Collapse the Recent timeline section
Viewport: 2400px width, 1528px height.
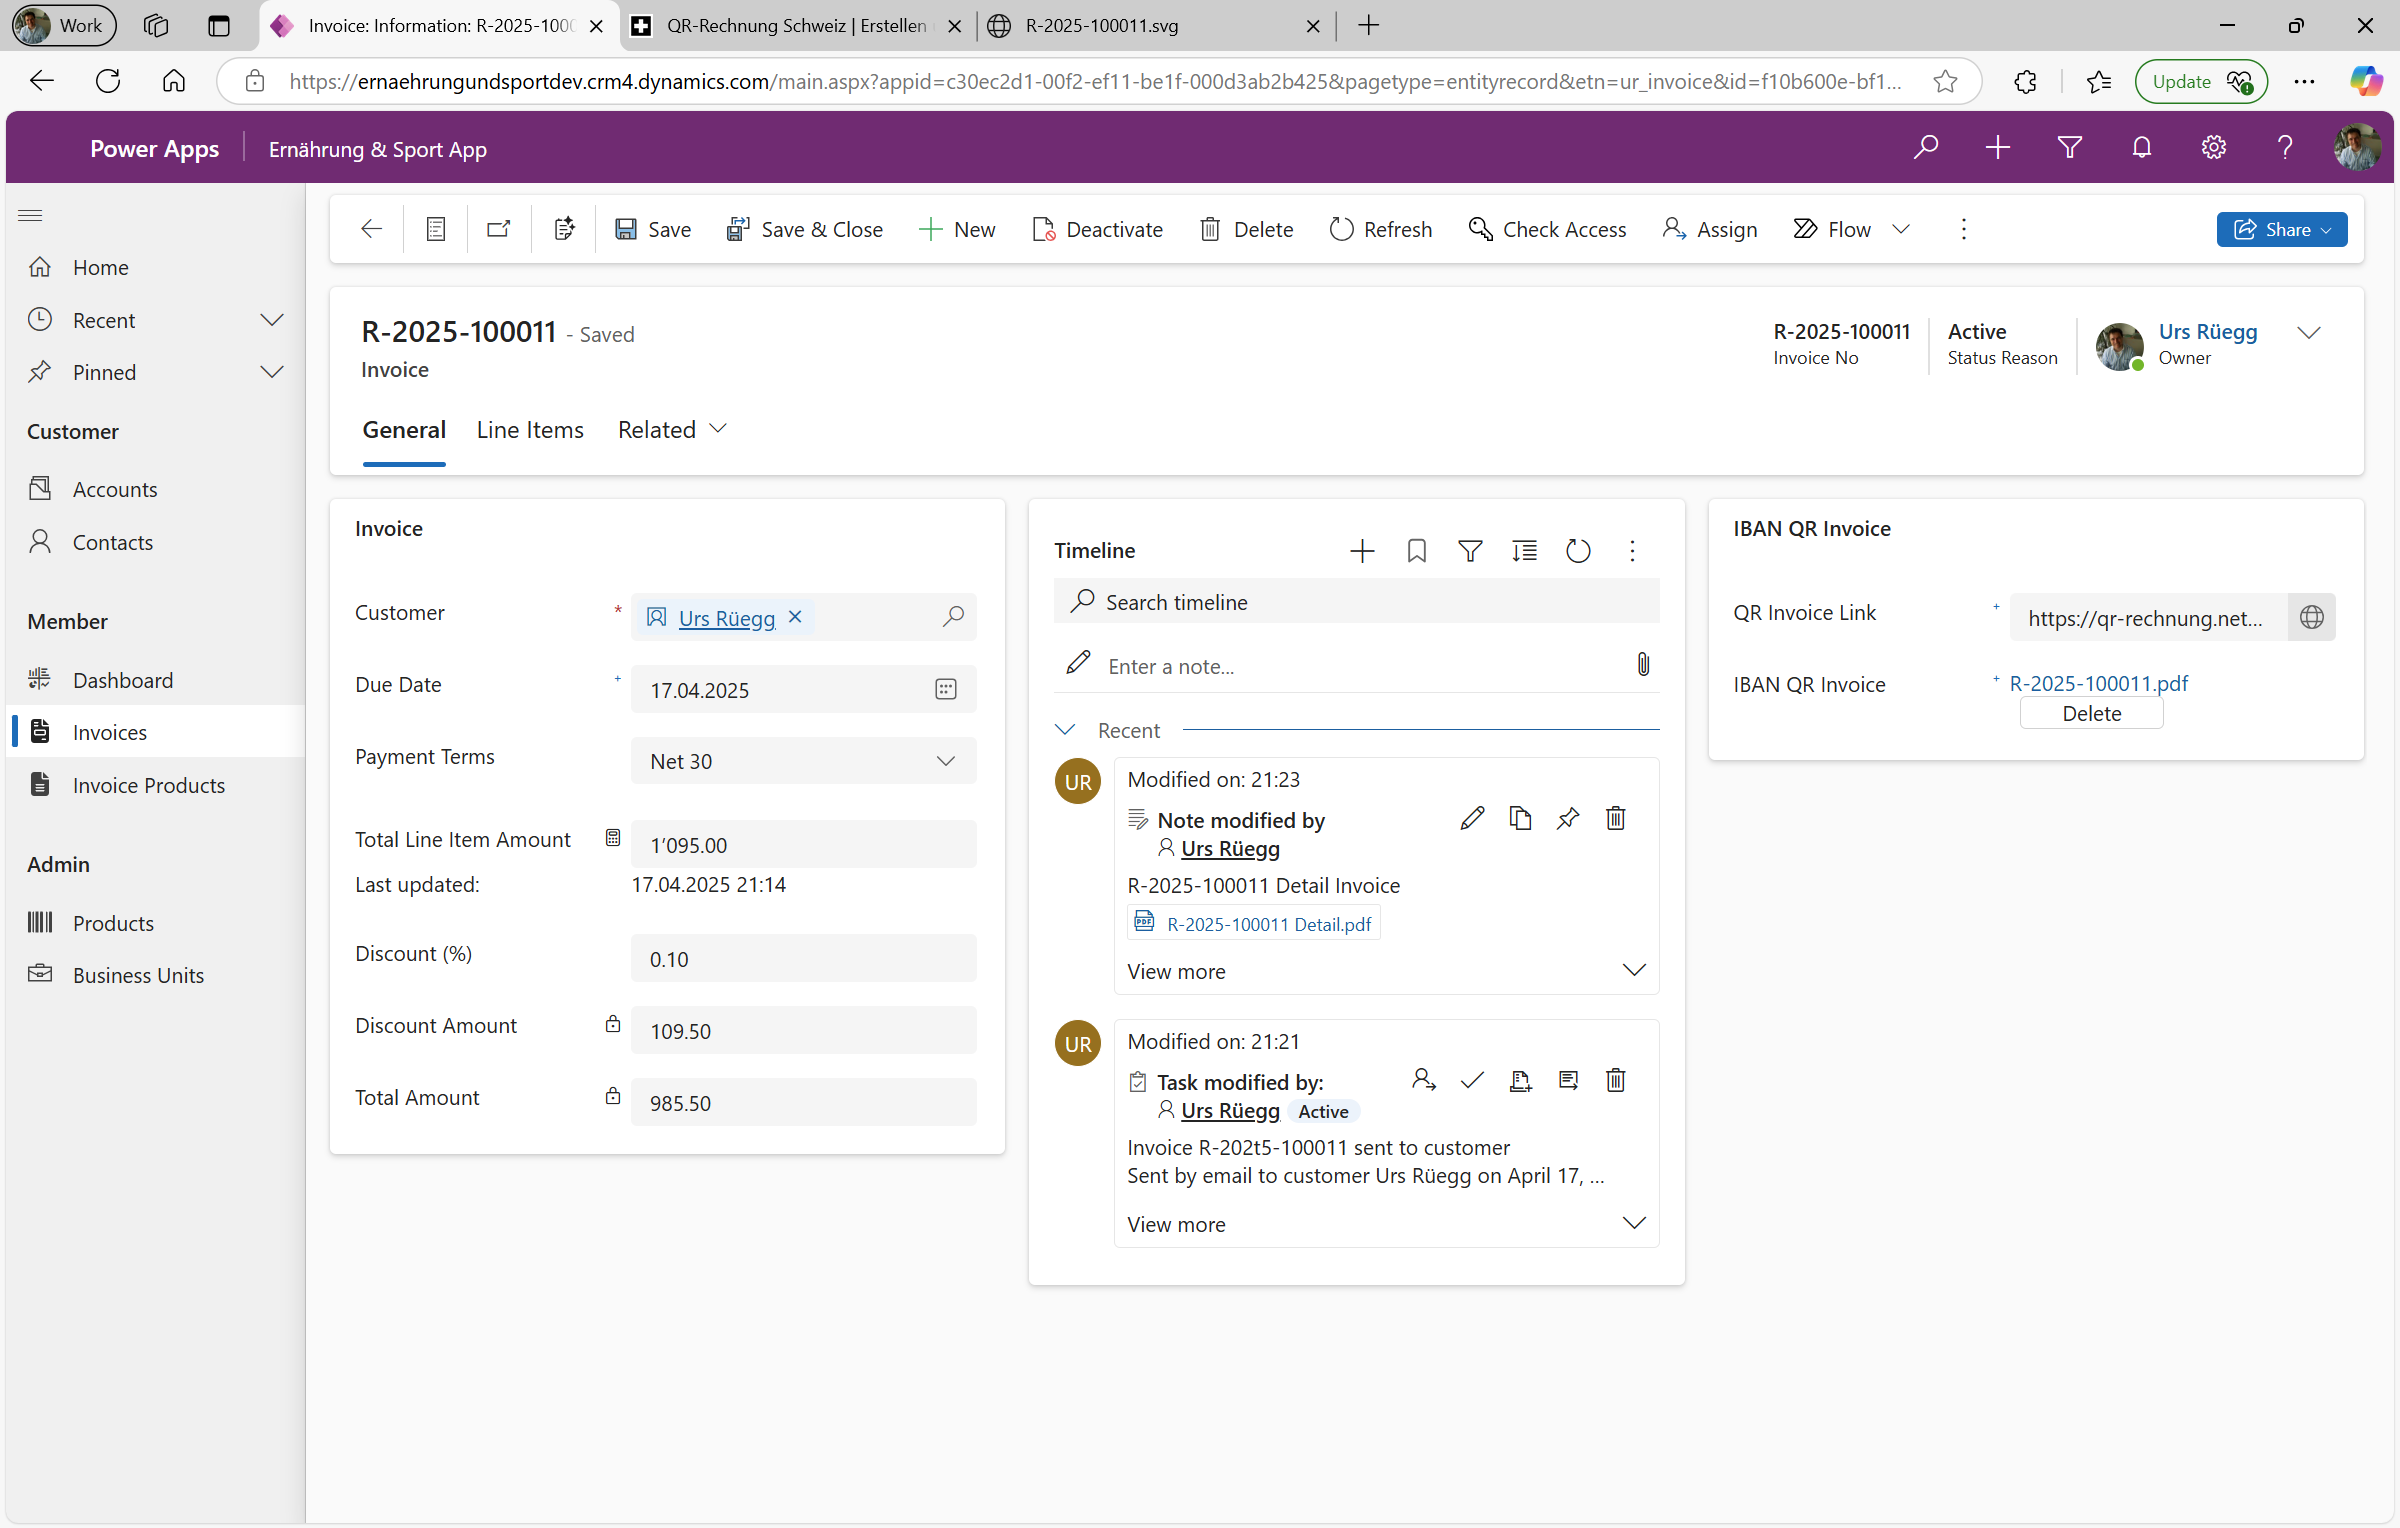[1065, 730]
